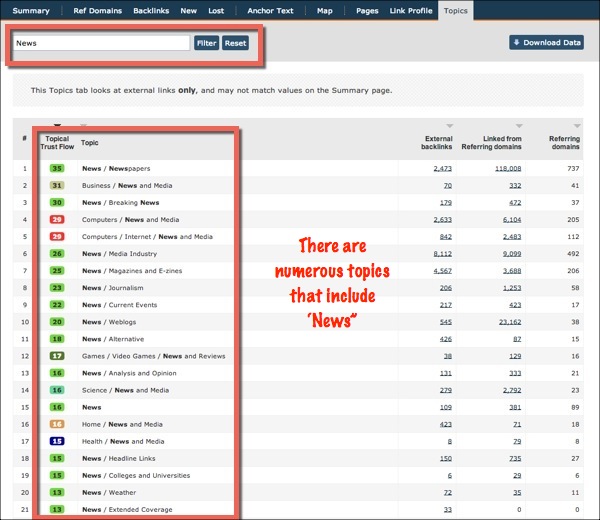
Task: Open linked-from count 2,792 for Science
Action: 512,390
